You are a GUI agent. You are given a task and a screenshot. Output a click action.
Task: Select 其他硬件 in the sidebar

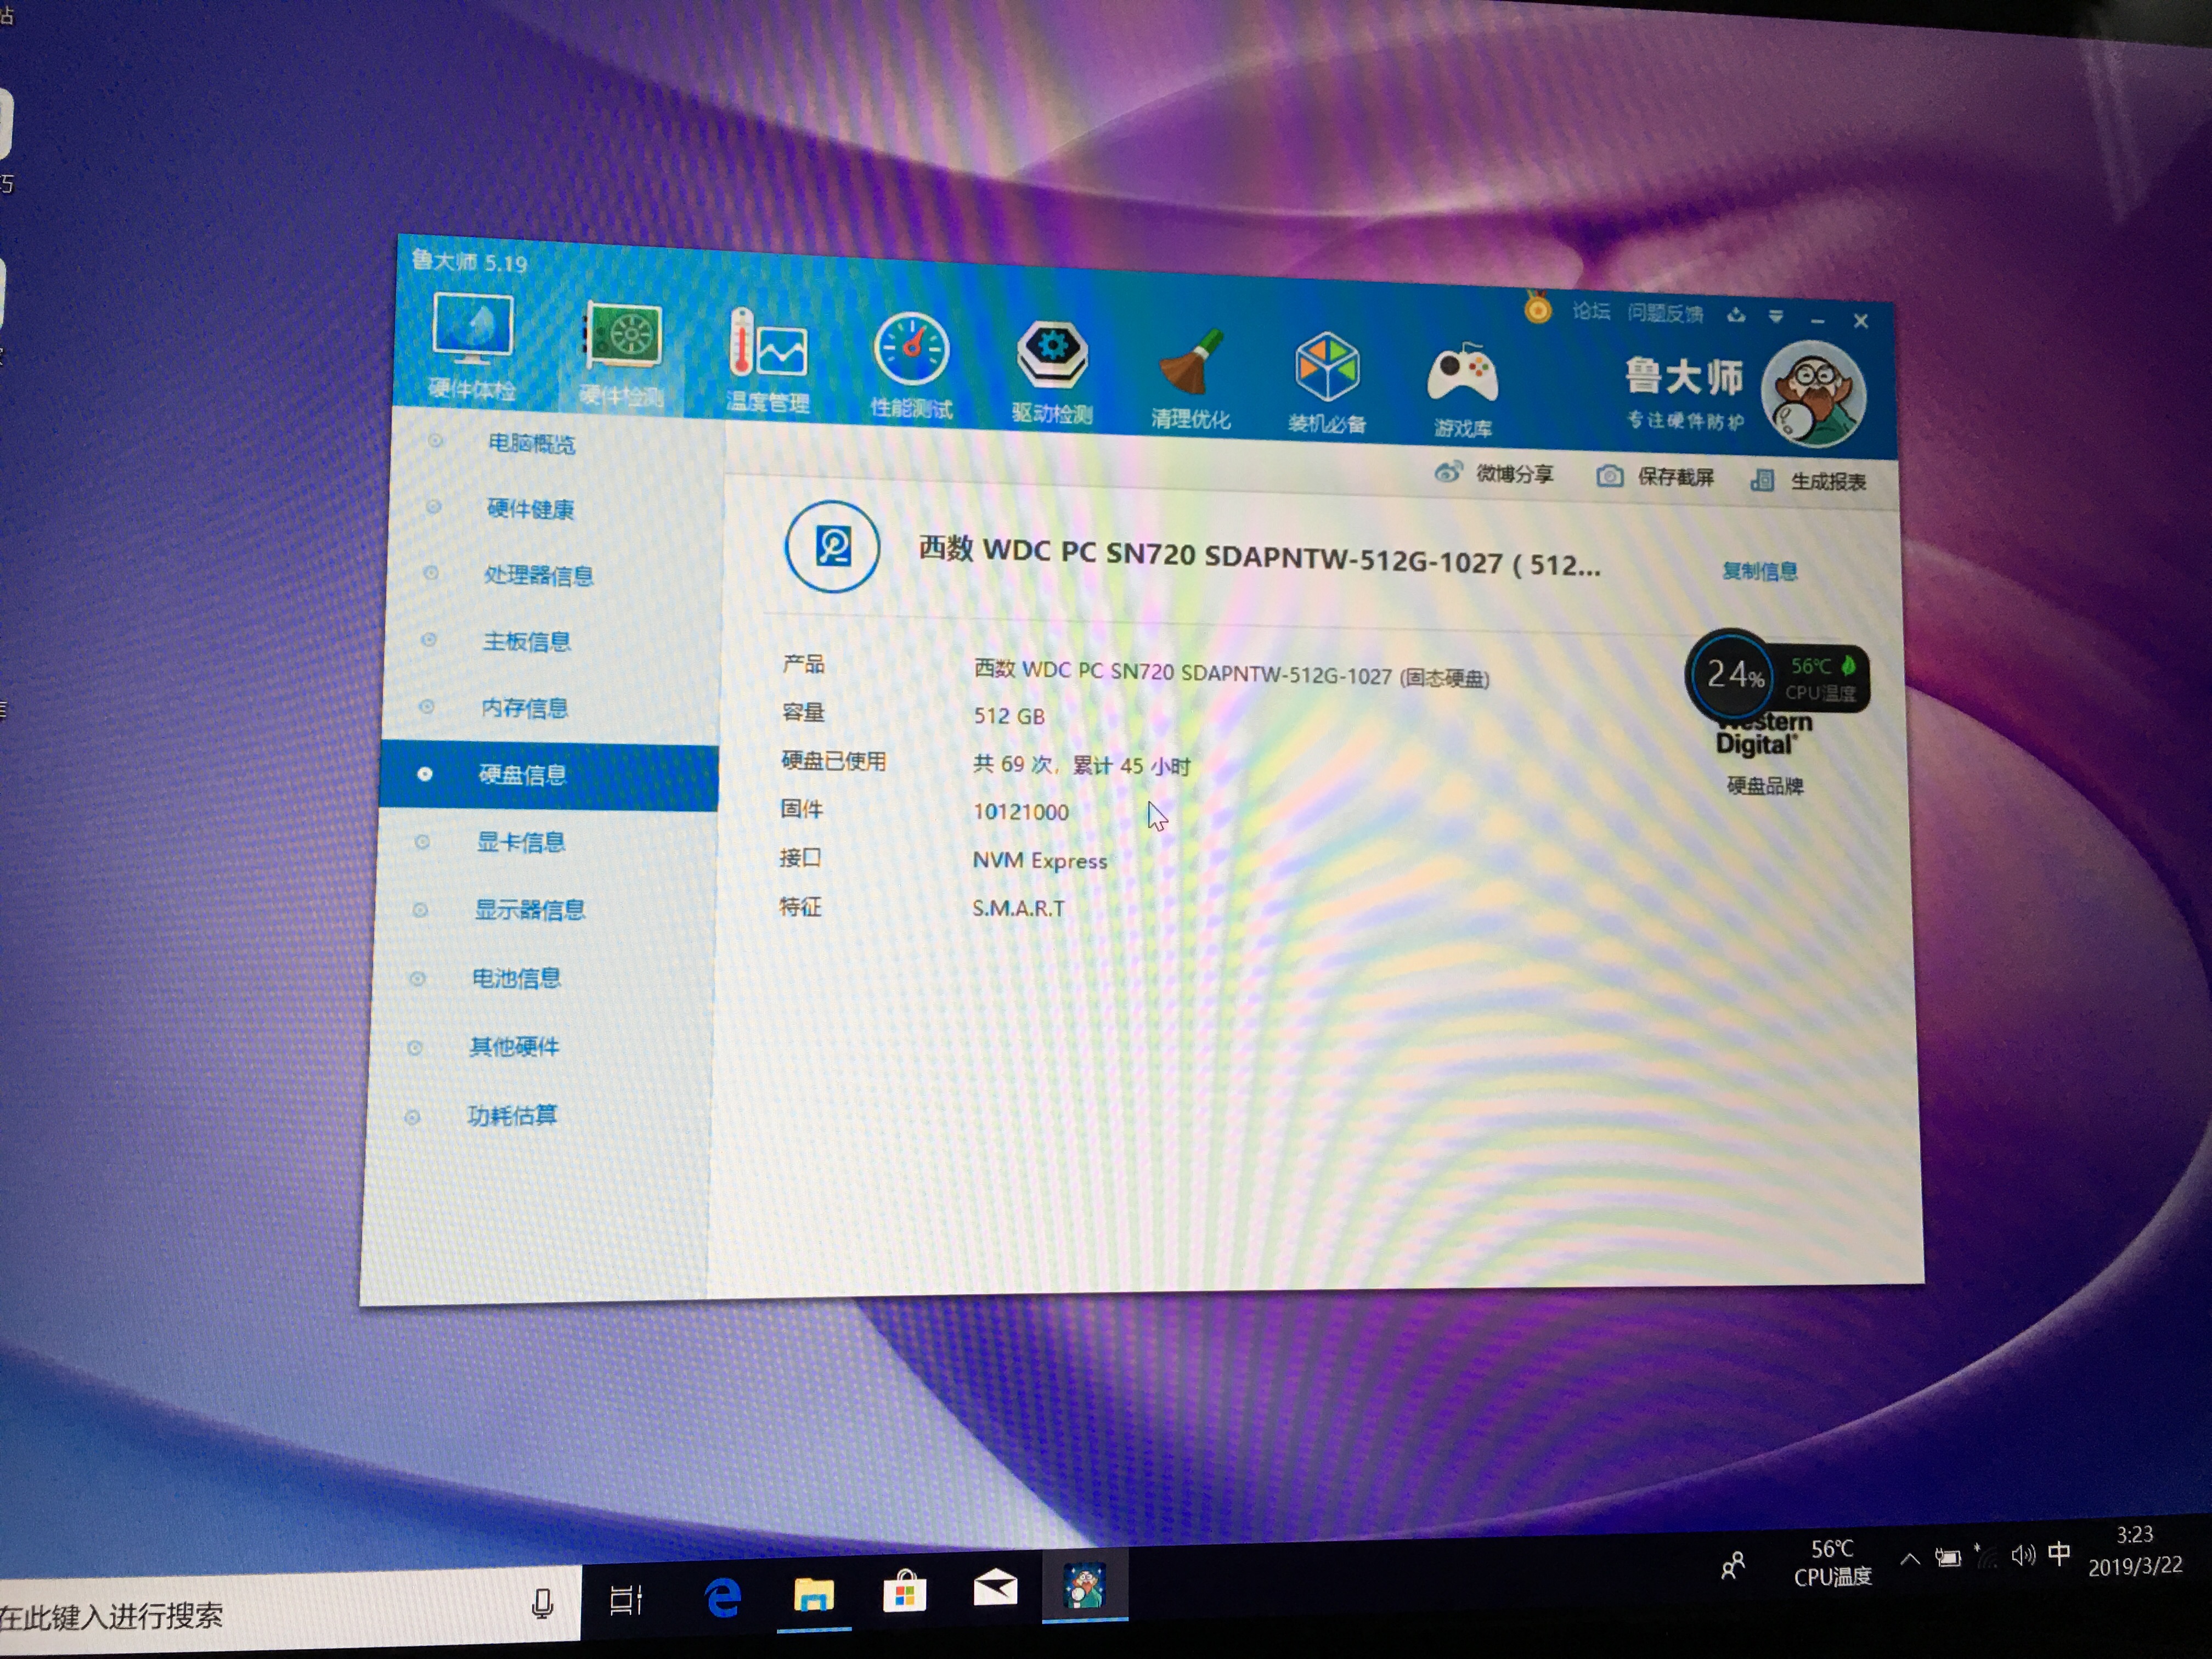[x=514, y=1047]
